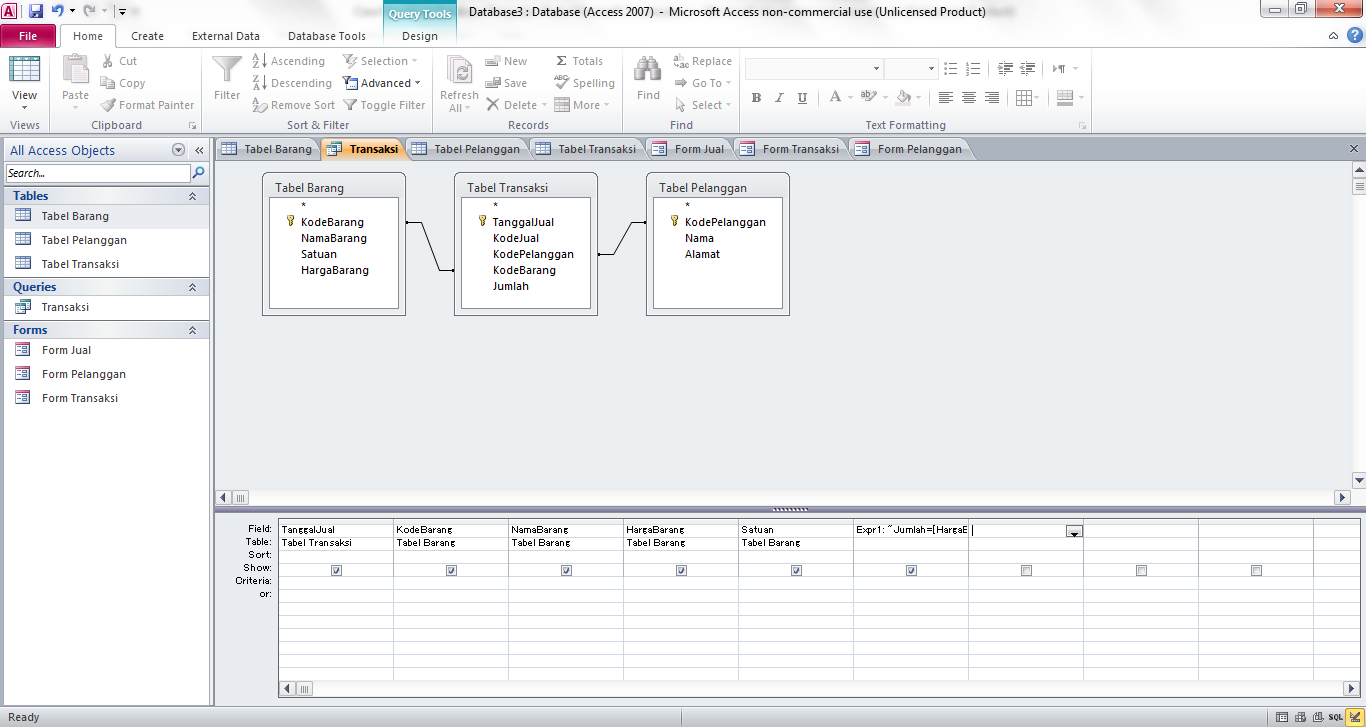Check Show box in empty seventh column

[x=1026, y=571]
